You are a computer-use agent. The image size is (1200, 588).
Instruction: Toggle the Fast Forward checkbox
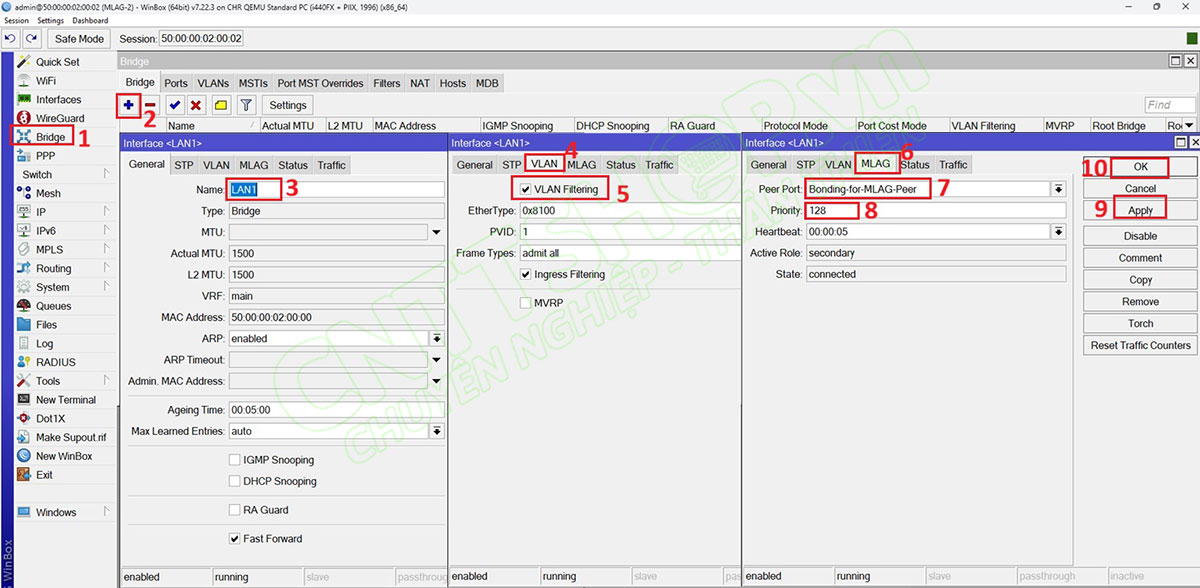(234, 539)
